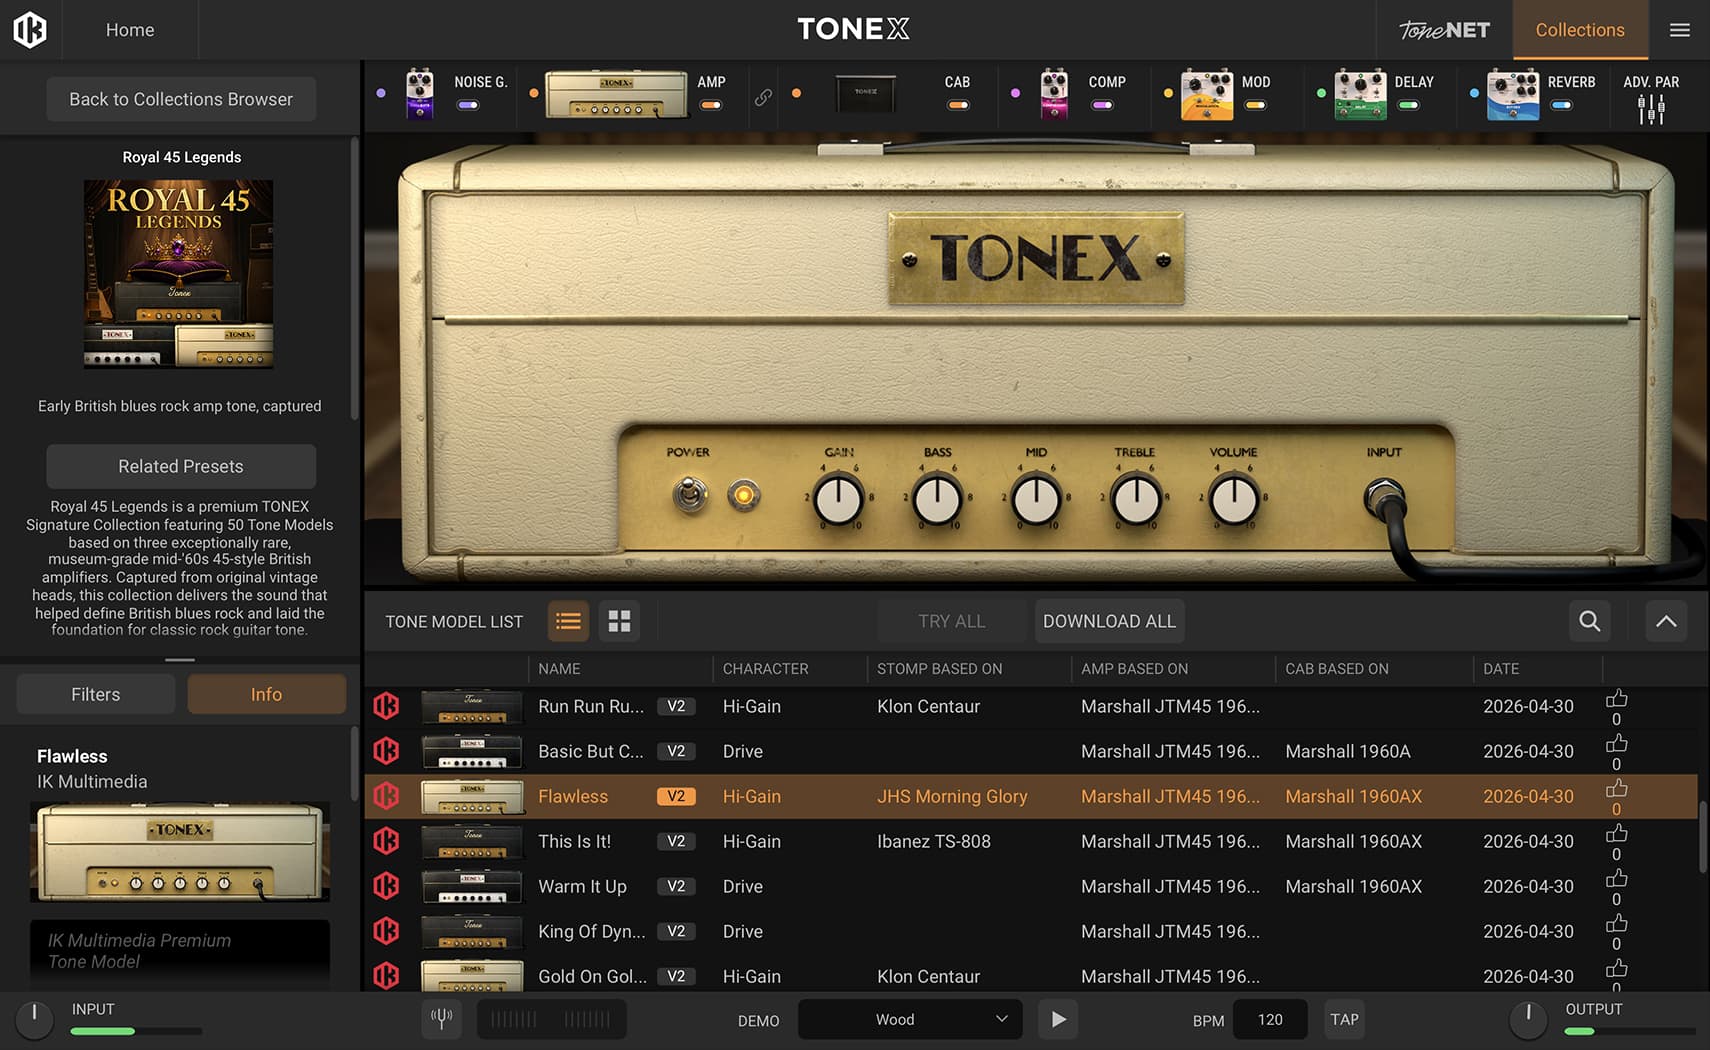Toggle the Noise Gate on/off switch
Viewport: 1710px width, 1050px height.
(467, 105)
